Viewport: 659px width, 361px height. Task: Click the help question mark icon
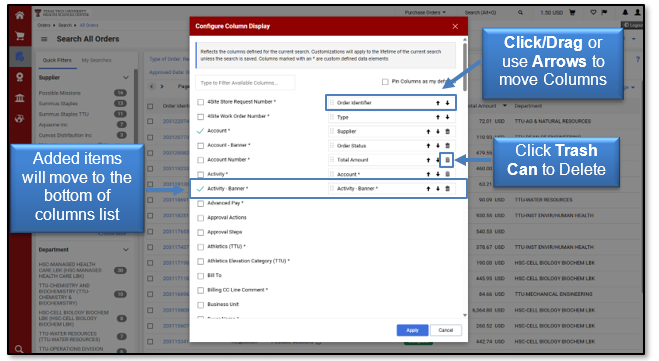pos(638,60)
